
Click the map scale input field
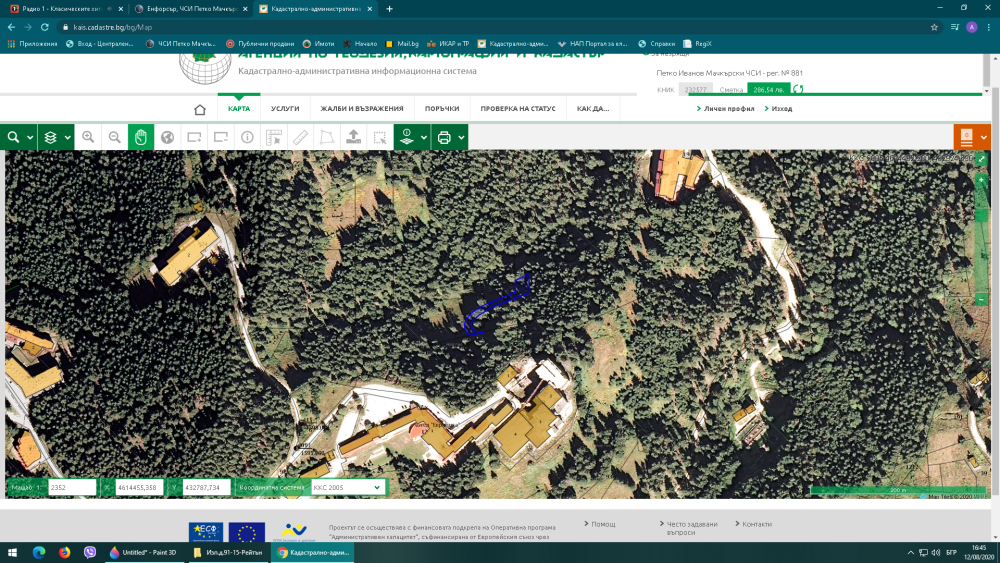pos(71,487)
